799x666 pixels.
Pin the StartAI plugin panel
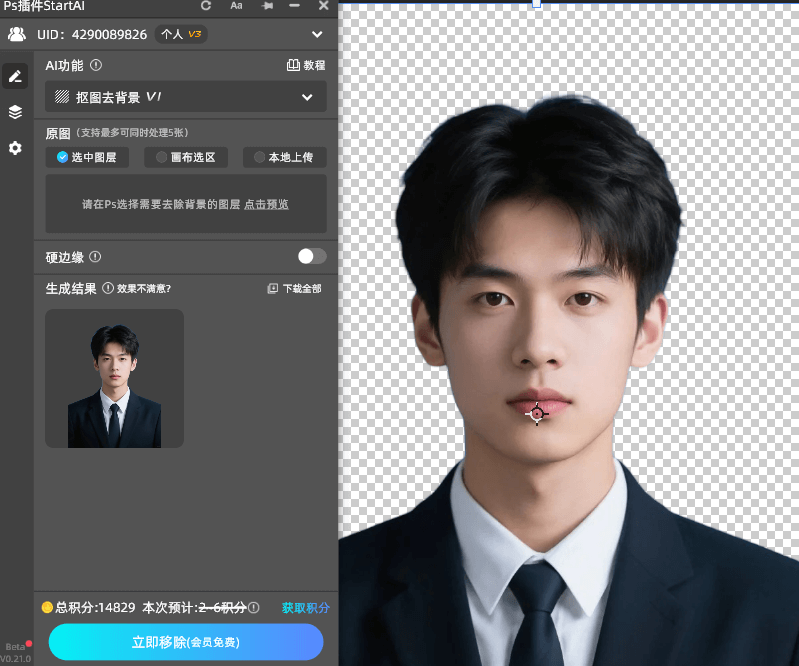click(267, 6)
